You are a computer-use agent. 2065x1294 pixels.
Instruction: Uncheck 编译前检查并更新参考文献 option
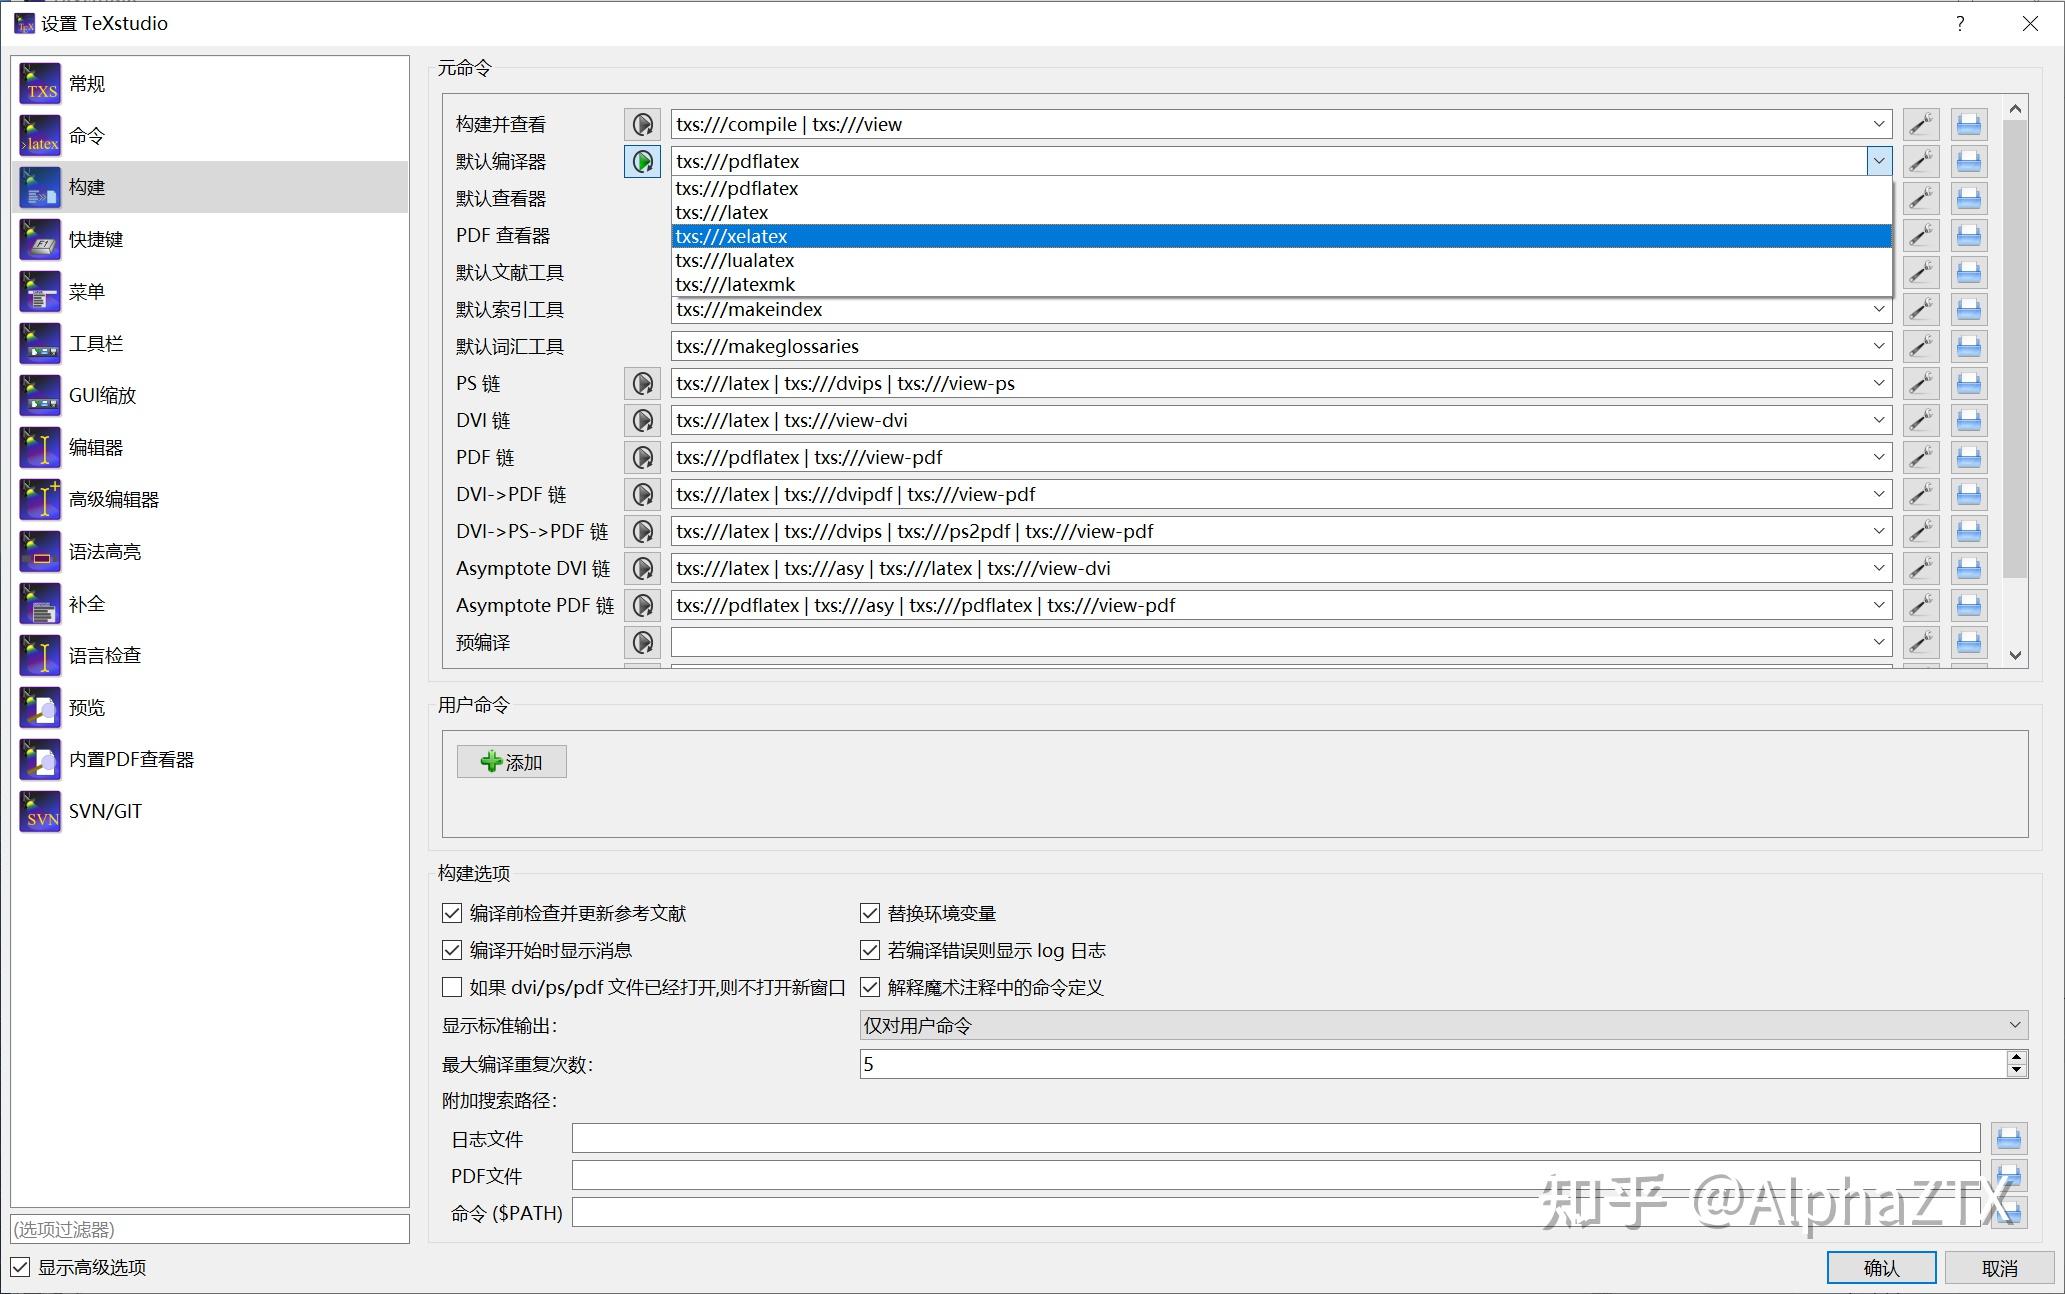[x=452, y=913]
